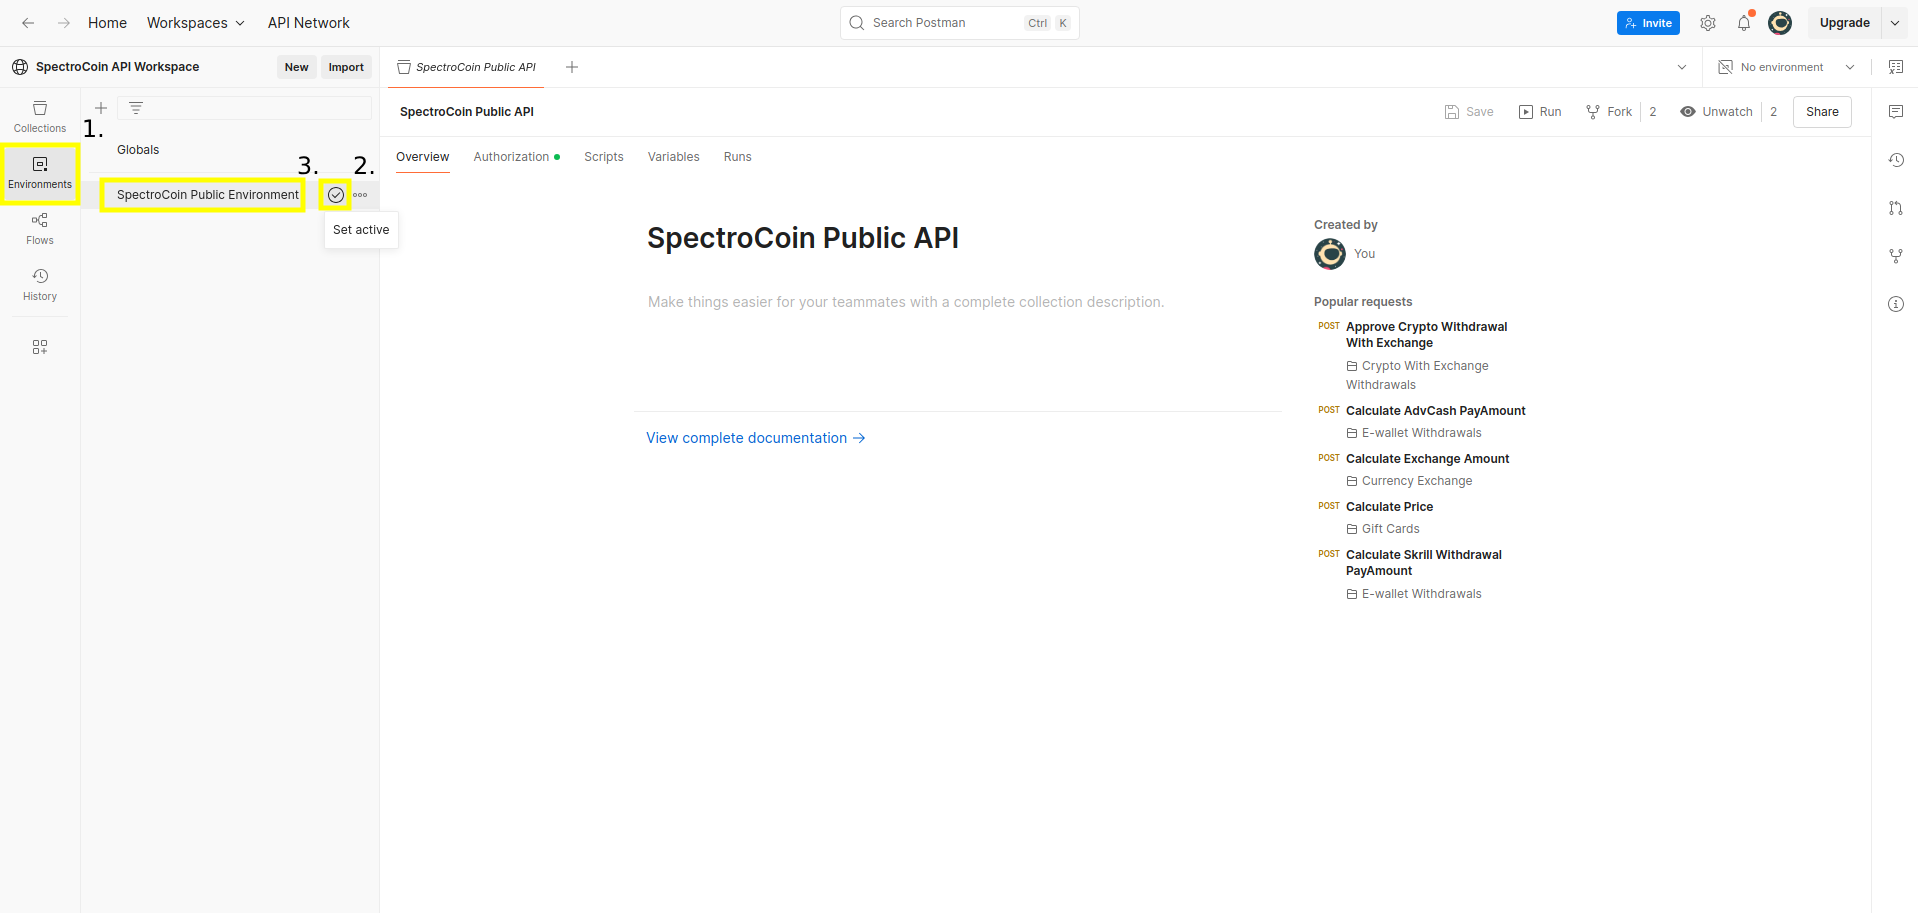The width and height of the screenshot is (1918, 916).
Task: Open more actions for SpectroCoin Public Environment
Action: coord(361,195)
